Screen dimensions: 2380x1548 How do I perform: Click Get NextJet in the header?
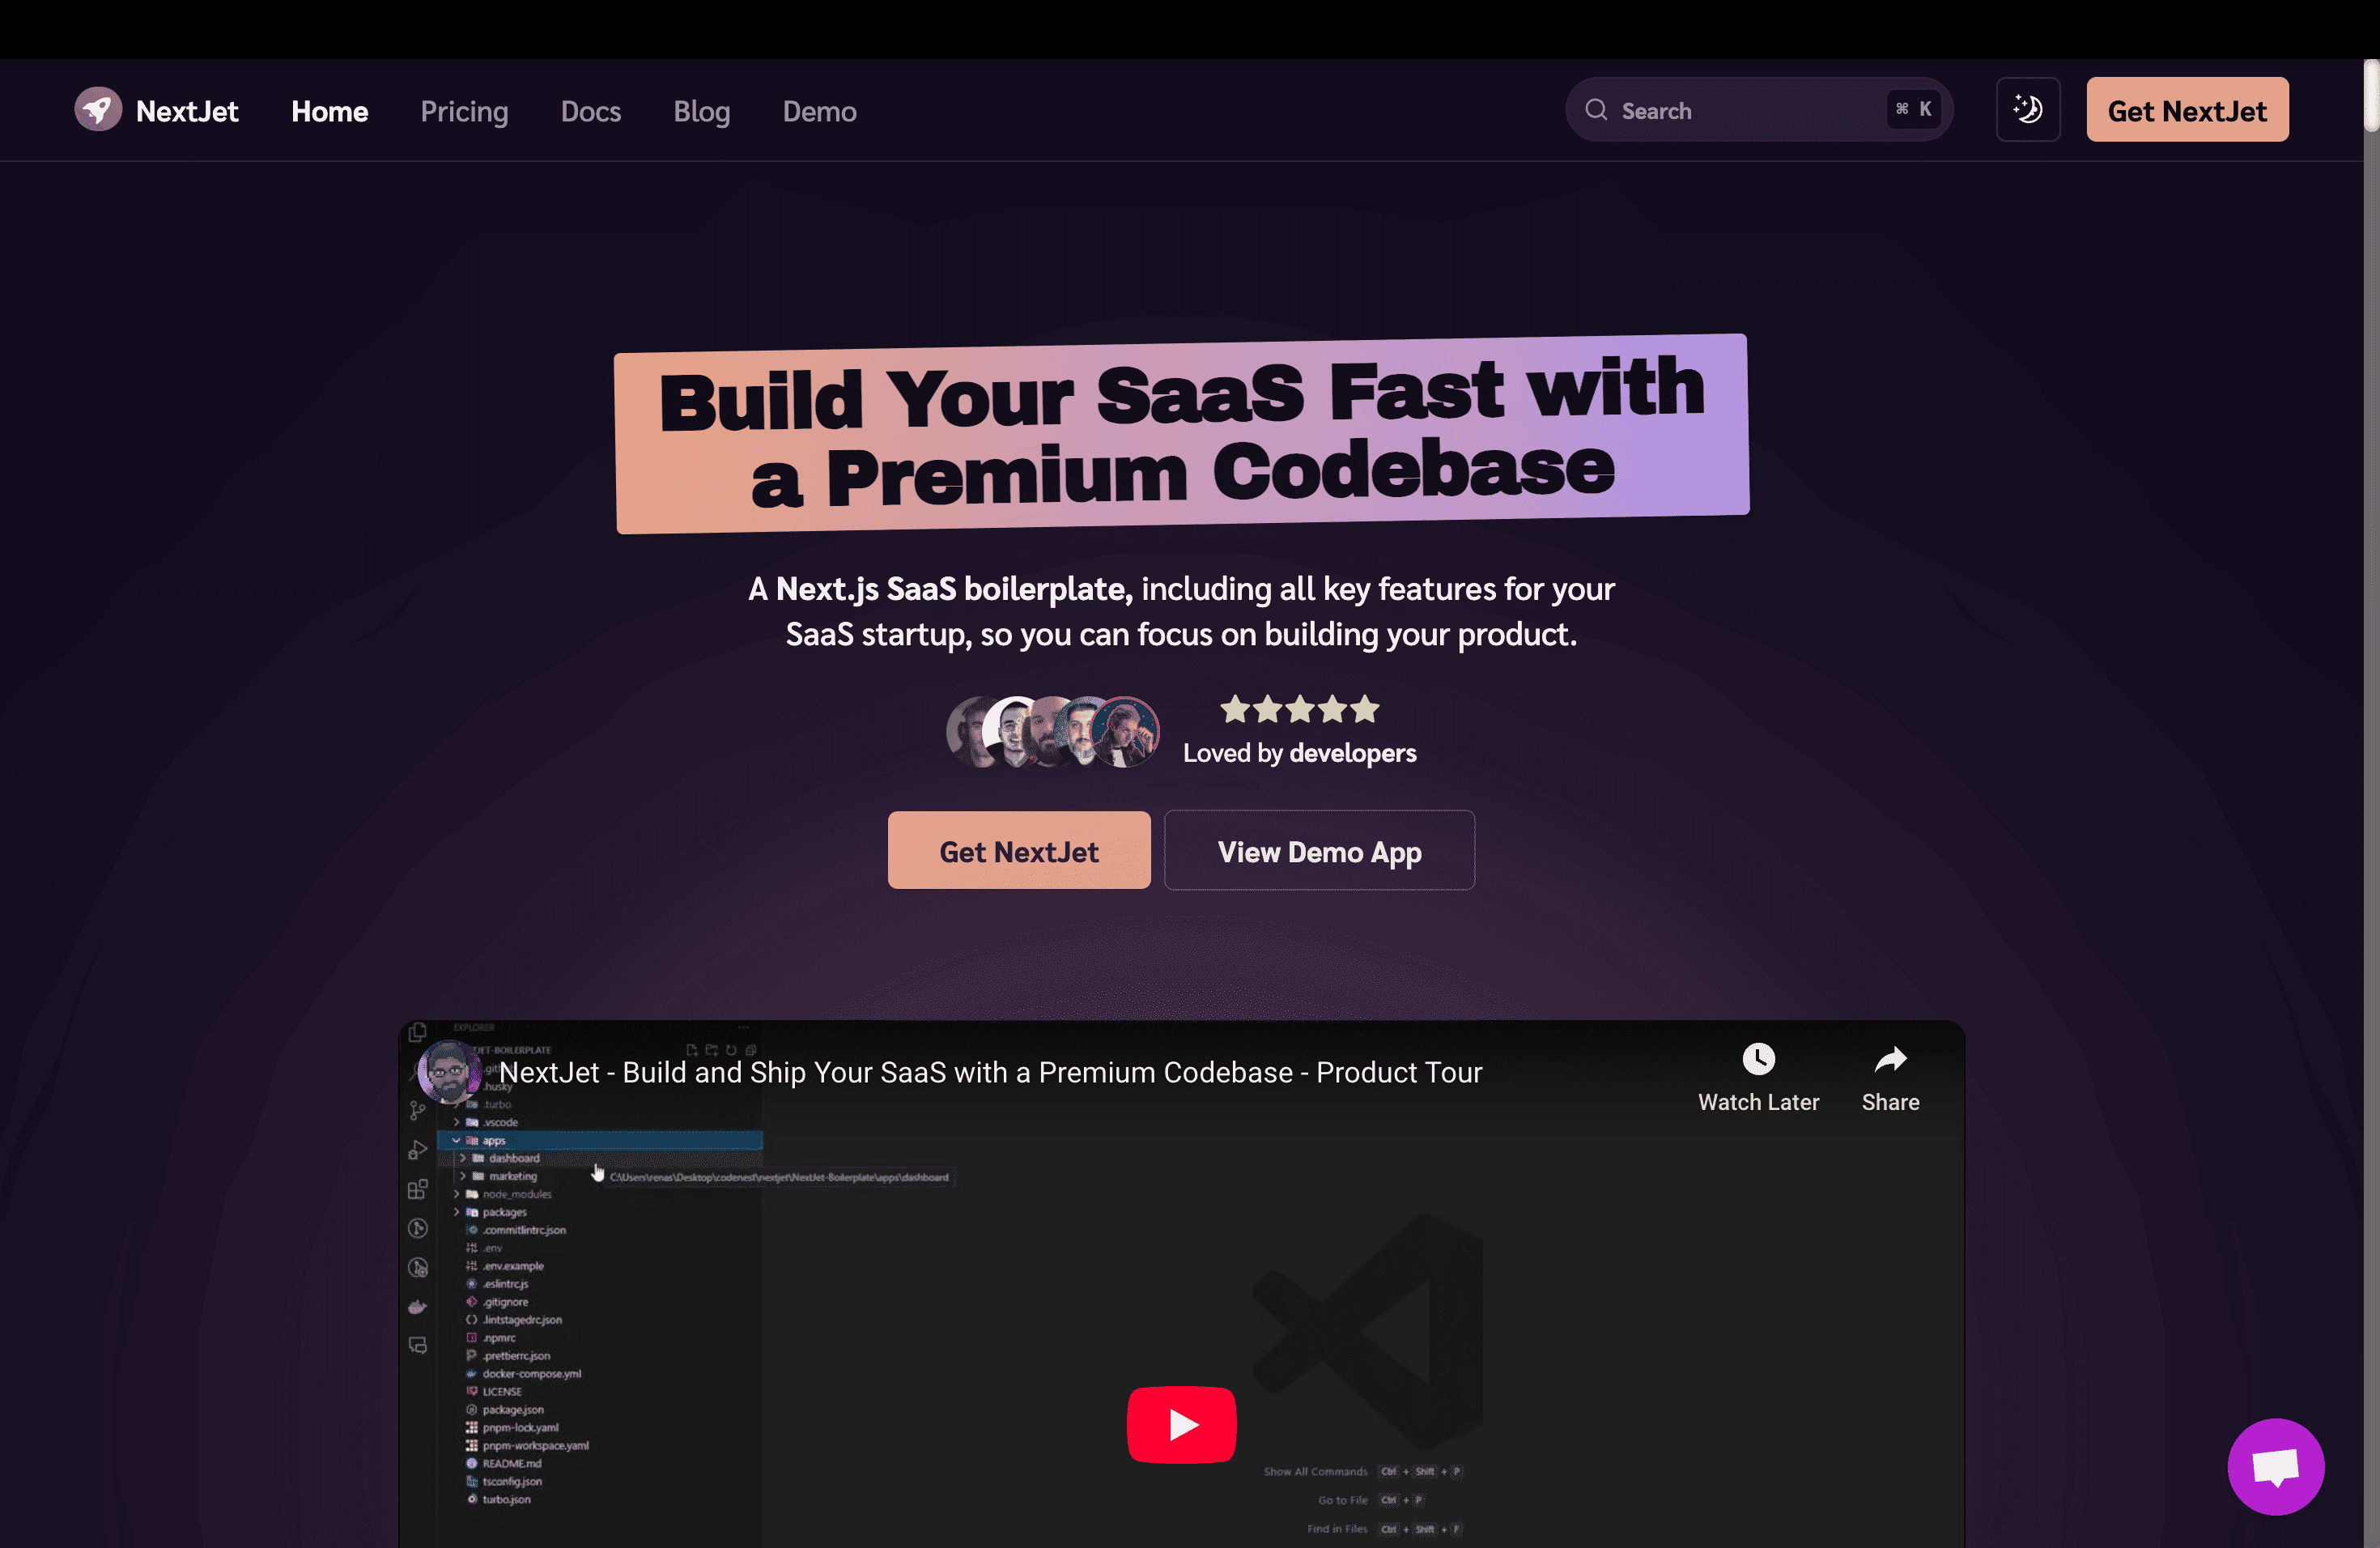pyautogui.click(x=2187, y=110)
